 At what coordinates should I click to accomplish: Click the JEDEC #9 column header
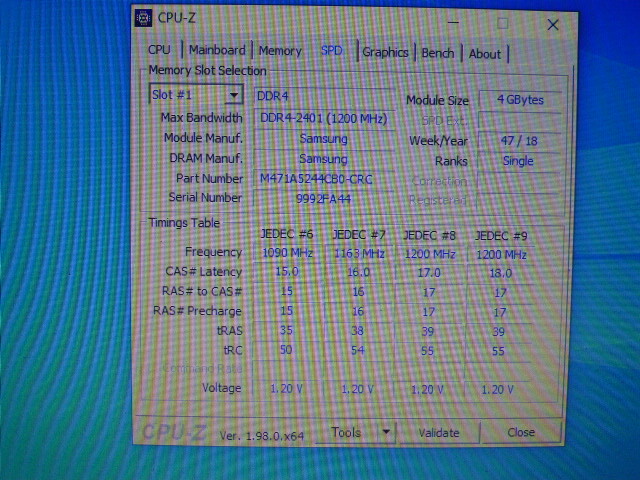[x=501, y=236]
